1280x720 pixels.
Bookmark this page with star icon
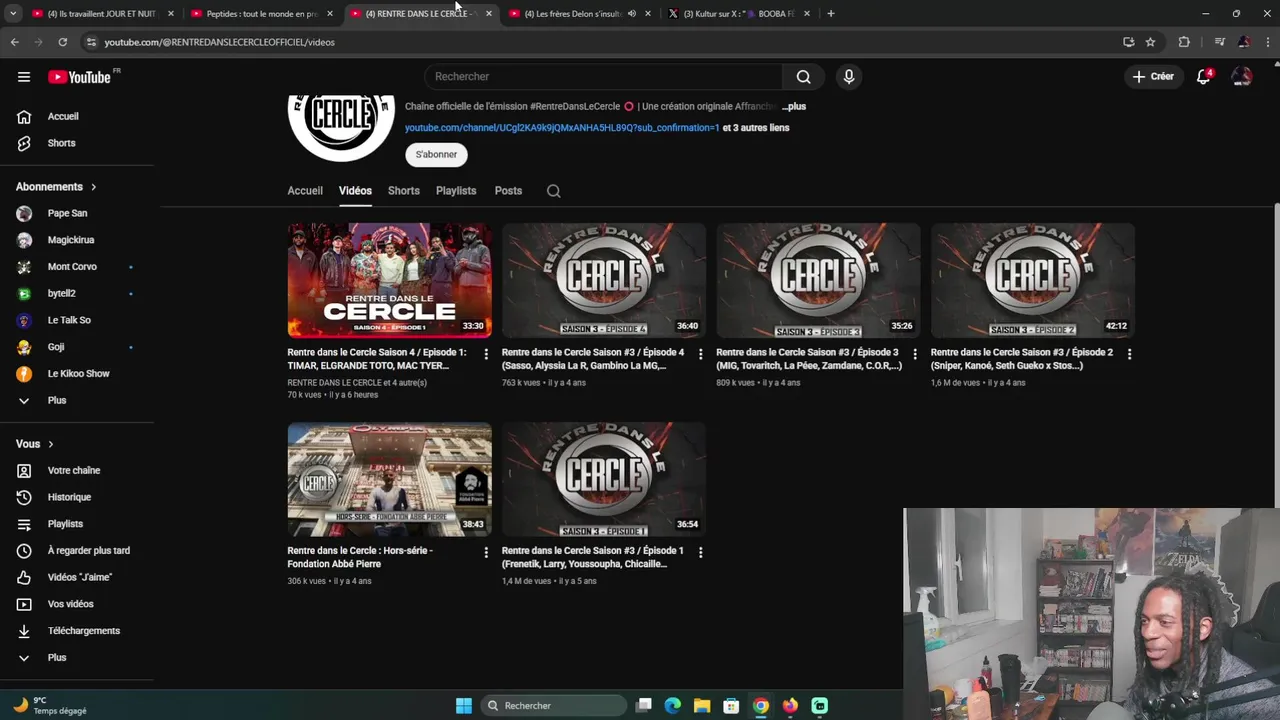(1150, 42)
